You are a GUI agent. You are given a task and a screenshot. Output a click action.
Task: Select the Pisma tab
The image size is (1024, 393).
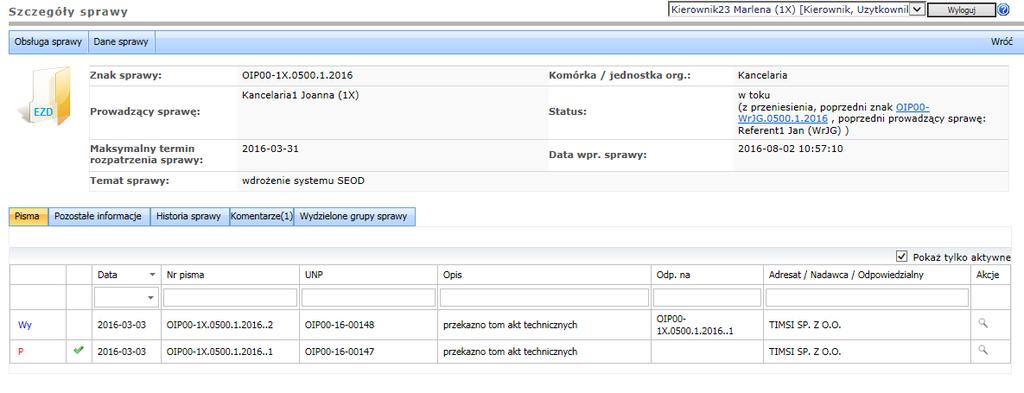point(27,217)
